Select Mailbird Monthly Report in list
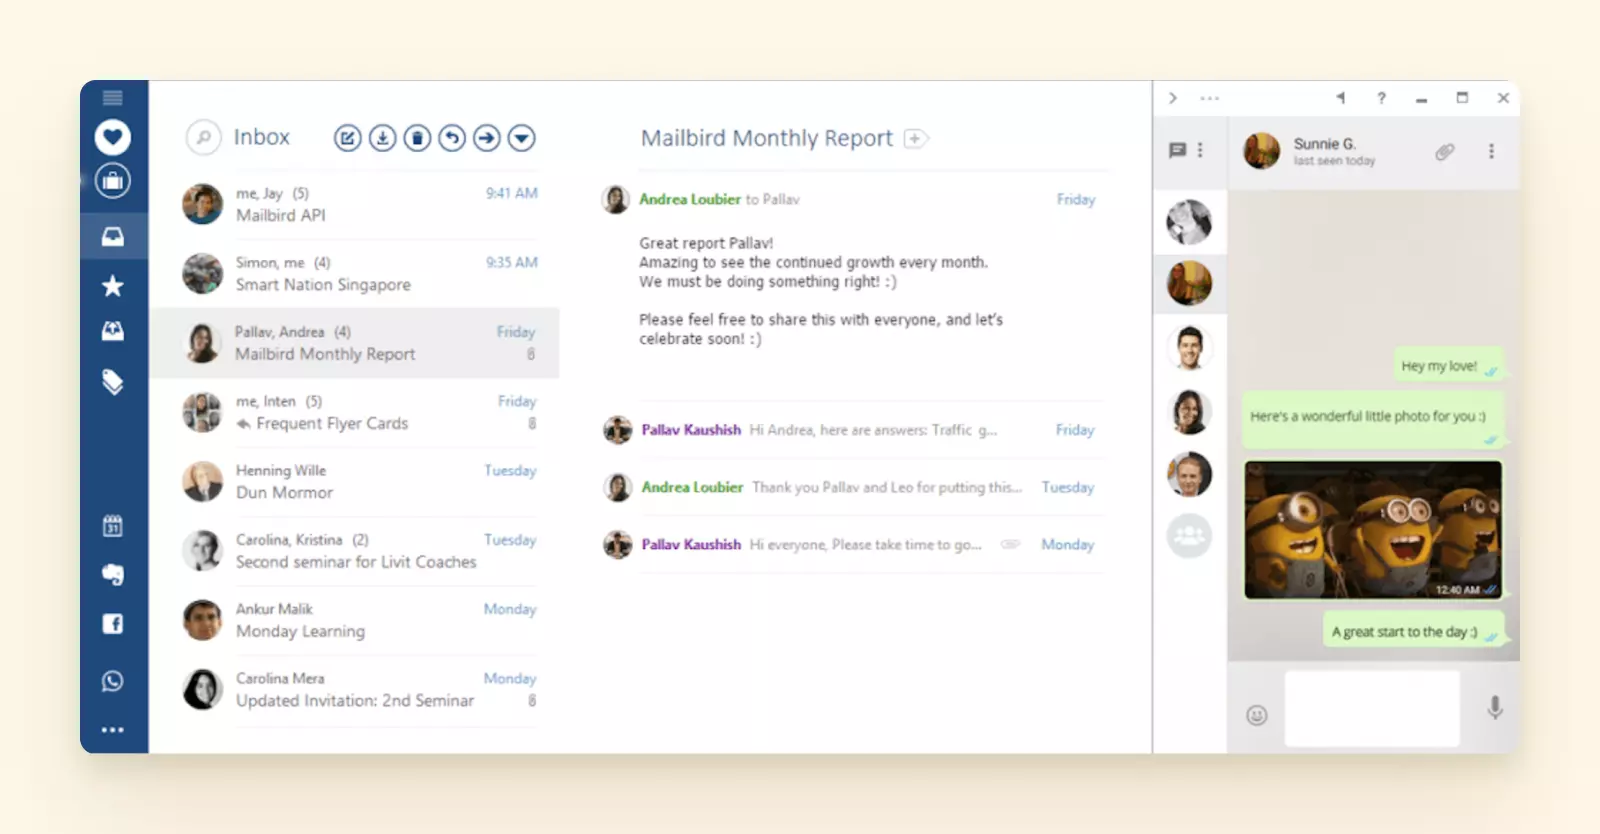This screenshot has height=834, width=1600. 355,342
